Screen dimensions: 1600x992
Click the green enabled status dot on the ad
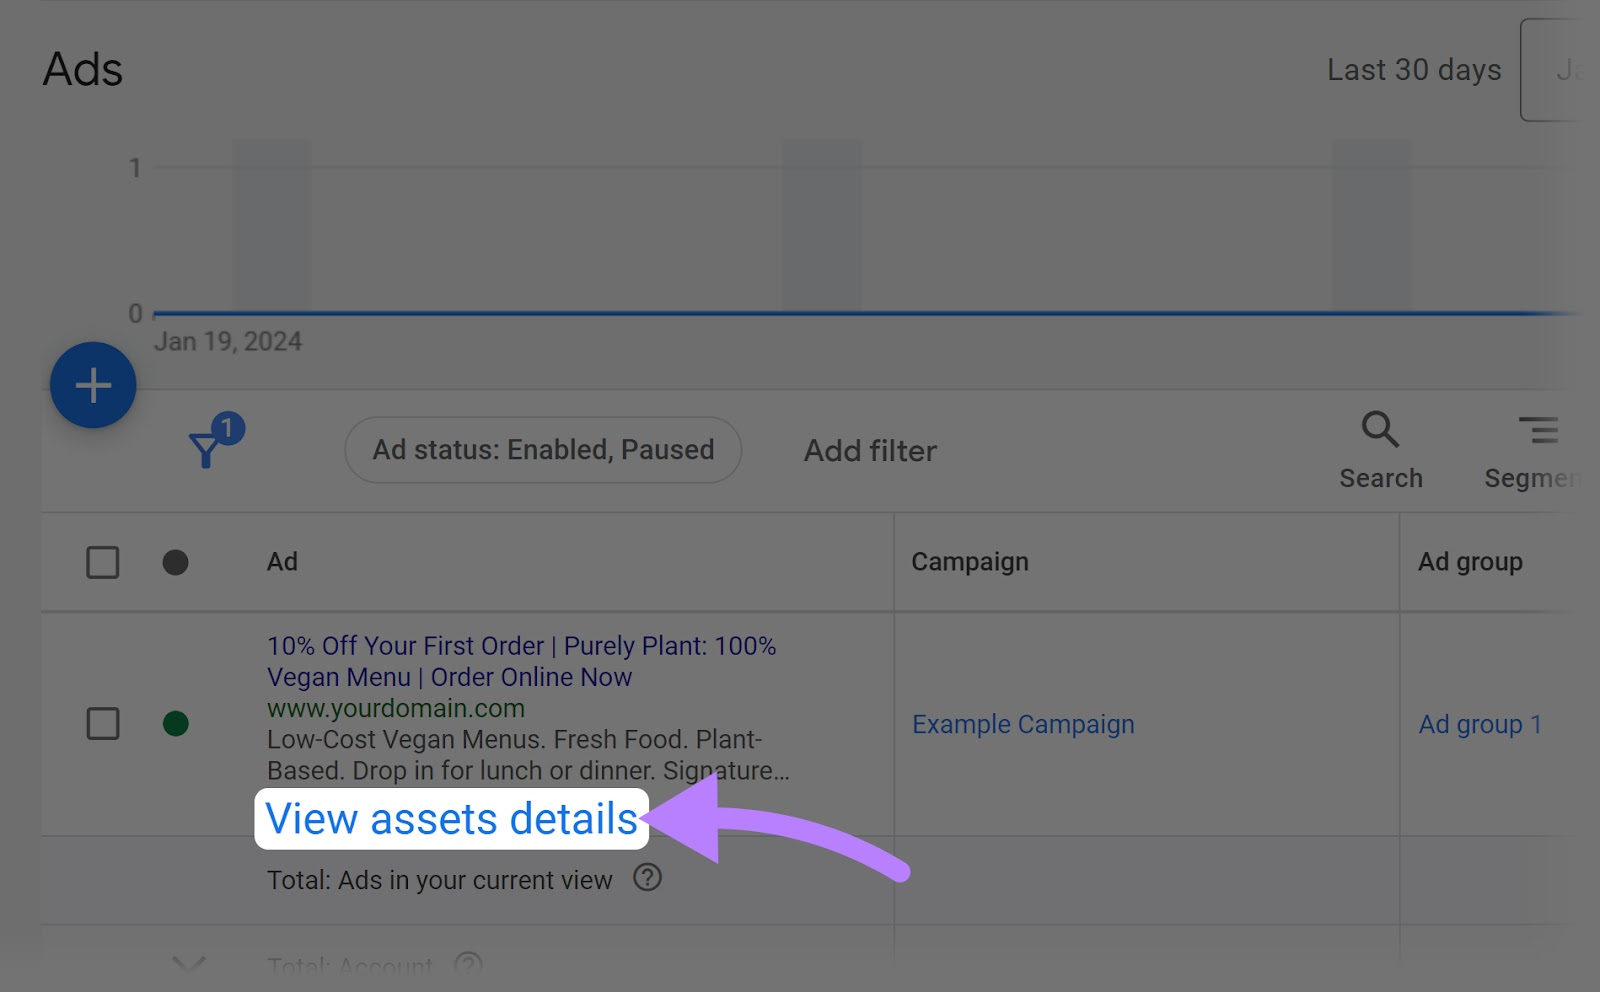(x=176, y=723)
